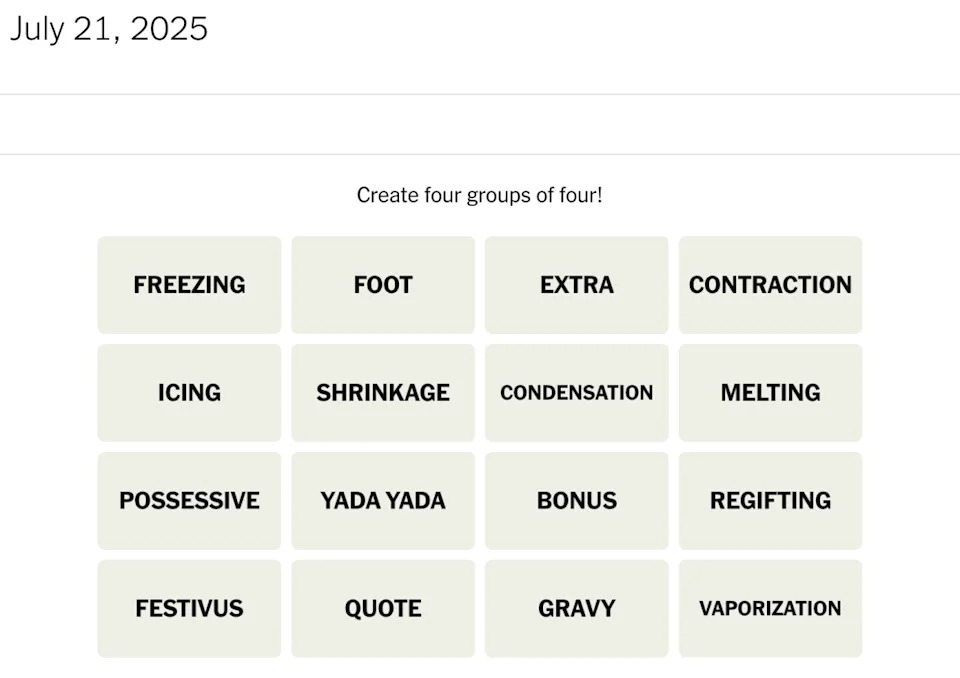Screen dimensions: 960x678
Task: Choose the CONDENSATION tile
Action: 577,393
